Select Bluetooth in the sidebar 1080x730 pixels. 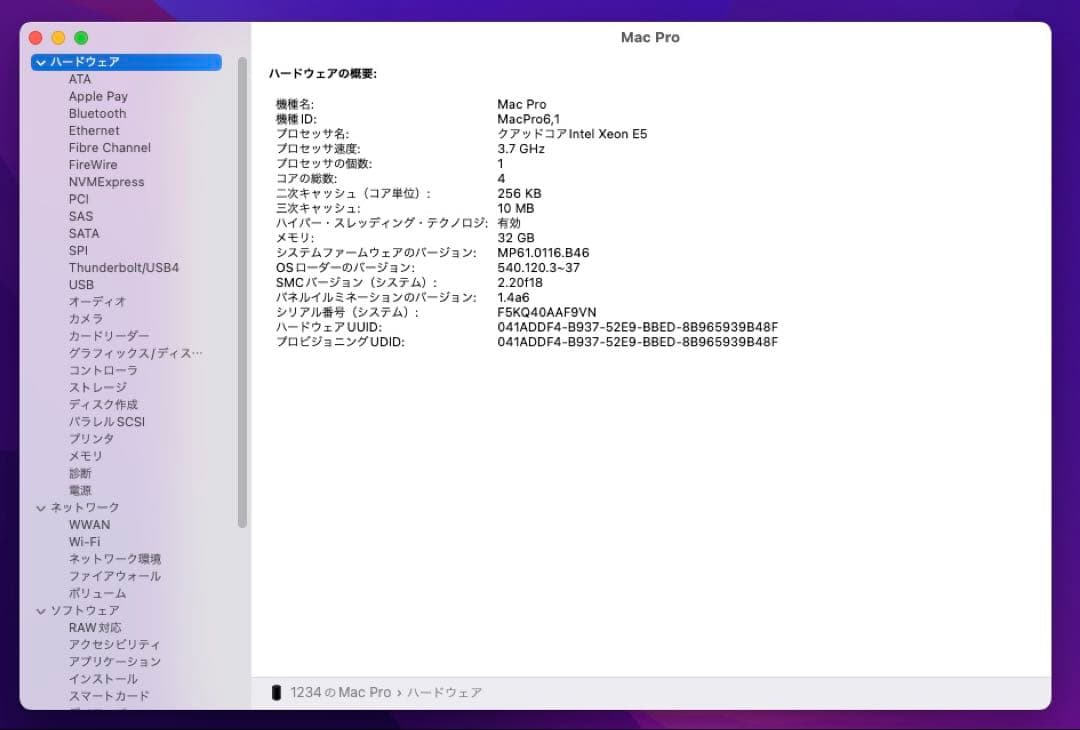(x=97, y=114)
